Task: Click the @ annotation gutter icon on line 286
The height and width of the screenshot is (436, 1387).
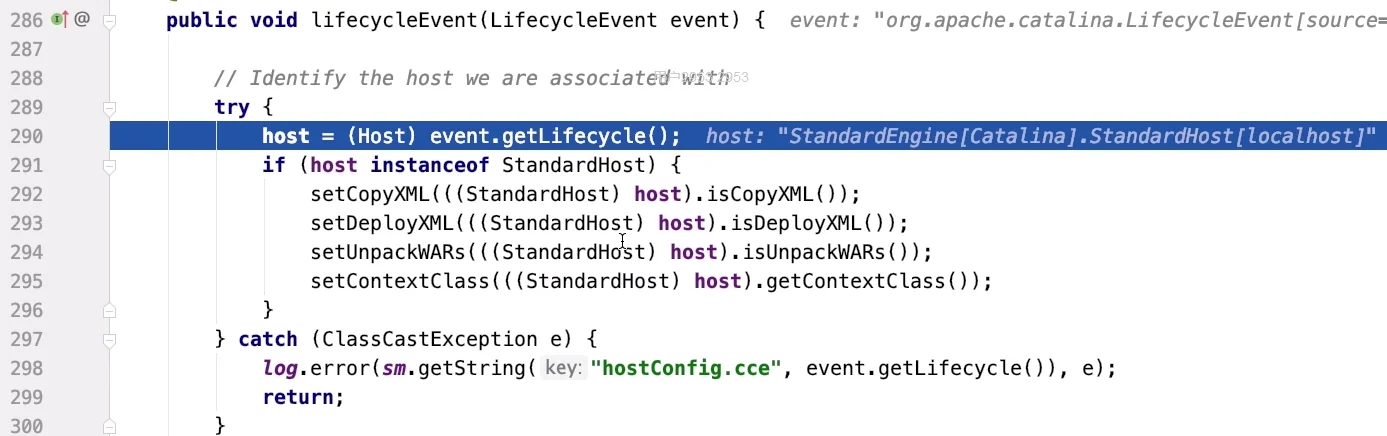Action: pyautogui.click(x=82, y=19)
